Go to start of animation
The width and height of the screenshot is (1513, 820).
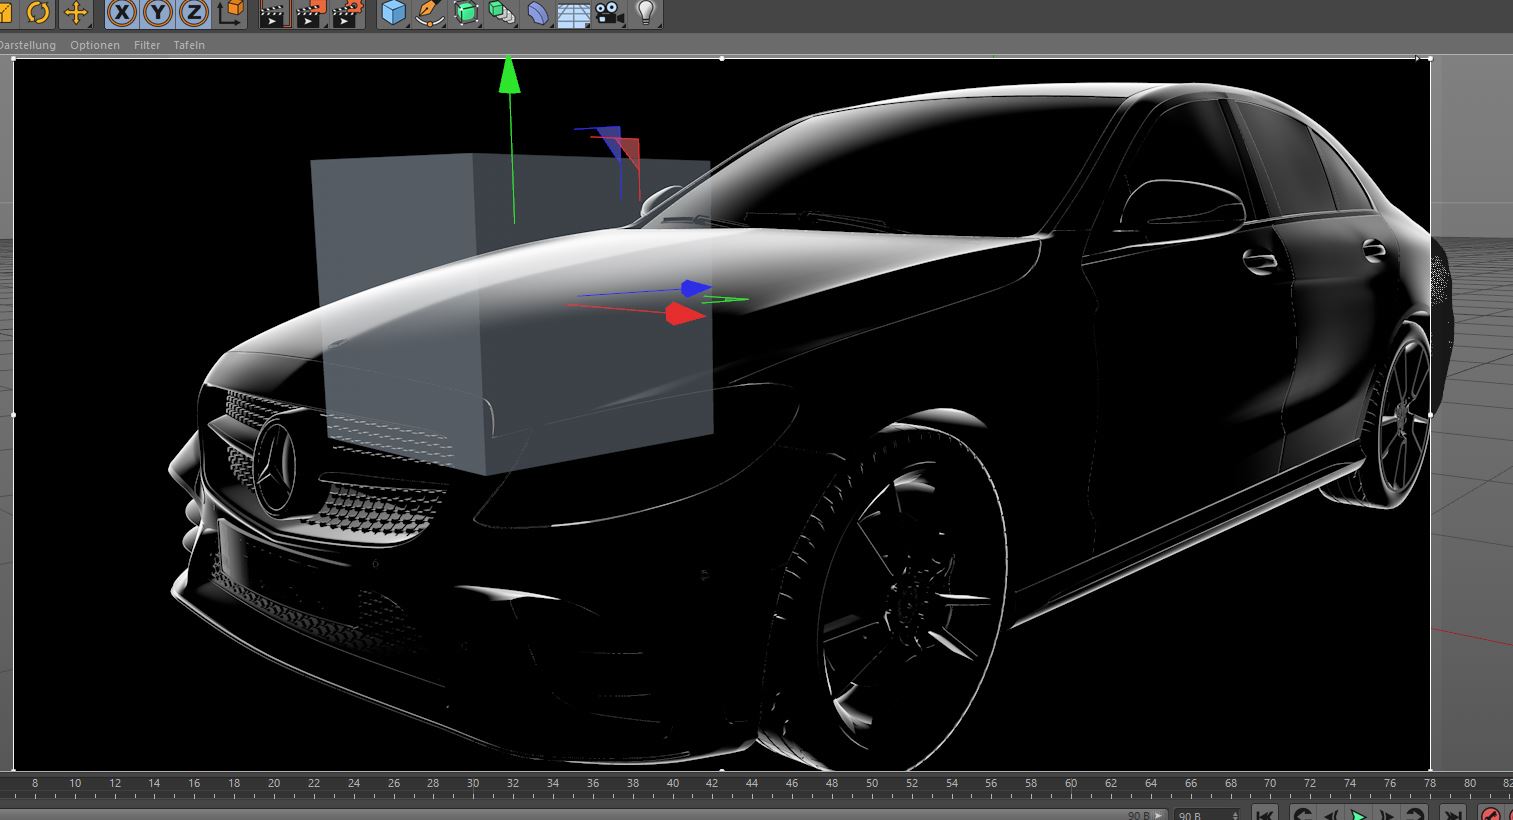1264,814
